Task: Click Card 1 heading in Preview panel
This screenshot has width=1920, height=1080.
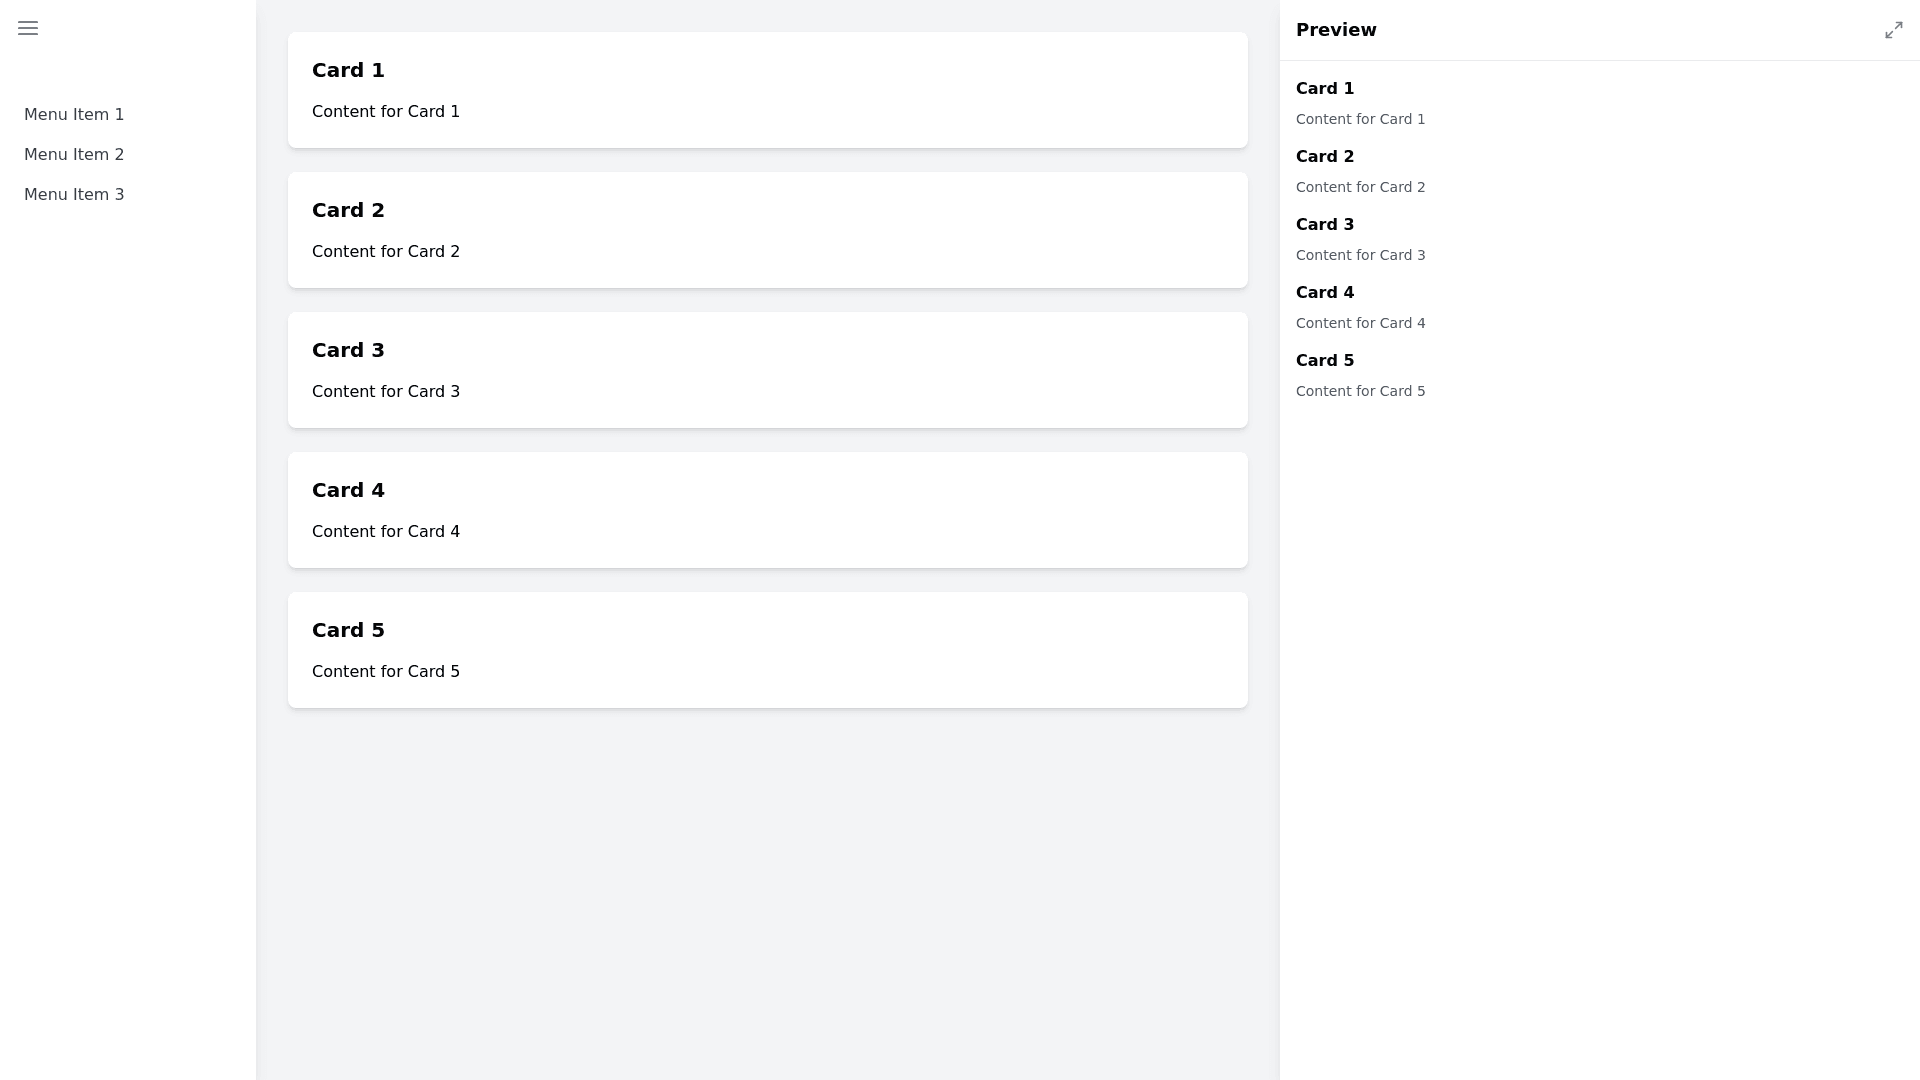Action: tap(1325, 89)
